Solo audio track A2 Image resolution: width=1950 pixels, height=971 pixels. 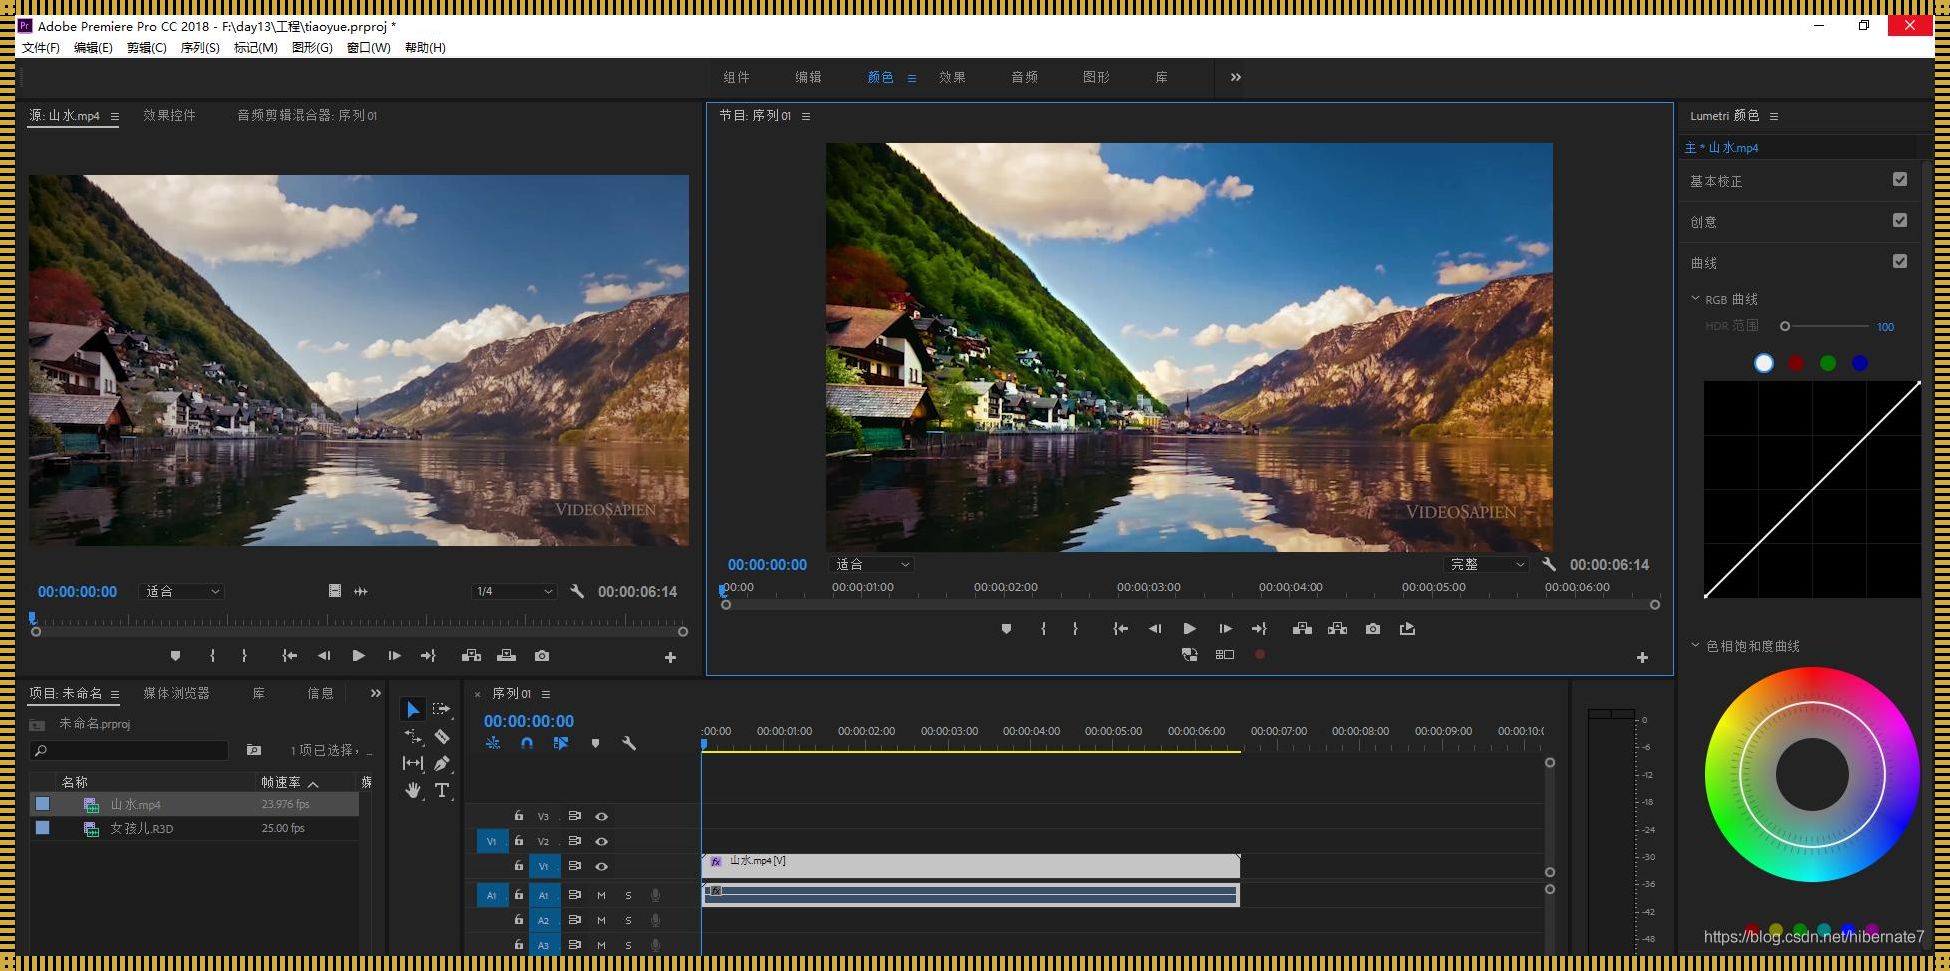[628, 920]
